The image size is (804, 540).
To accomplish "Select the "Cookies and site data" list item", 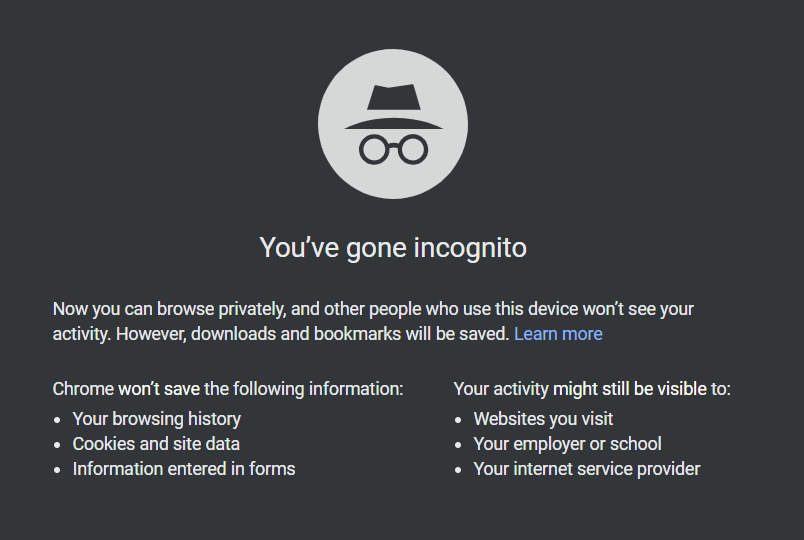I will (156, 444).
